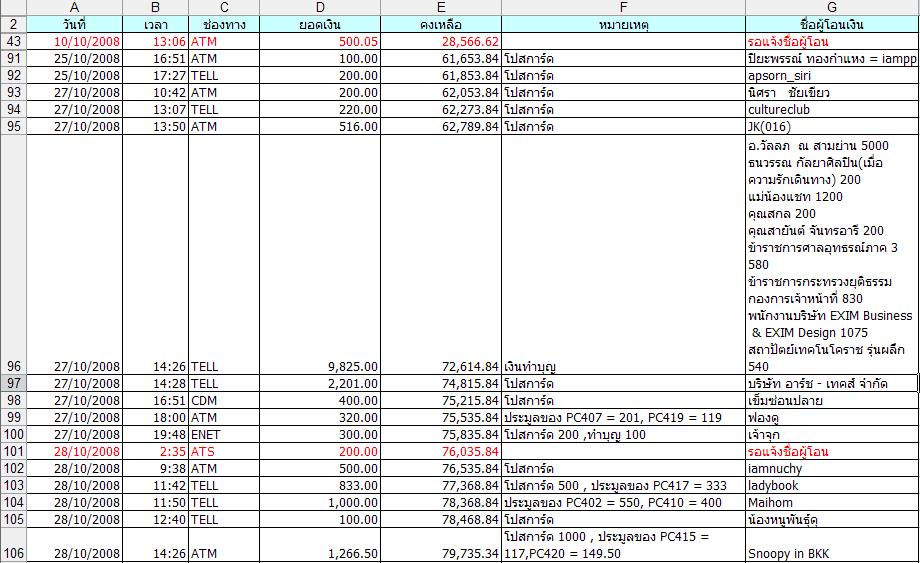Click the เวลา header cell

pyautogui.click(x=155, y=25)
